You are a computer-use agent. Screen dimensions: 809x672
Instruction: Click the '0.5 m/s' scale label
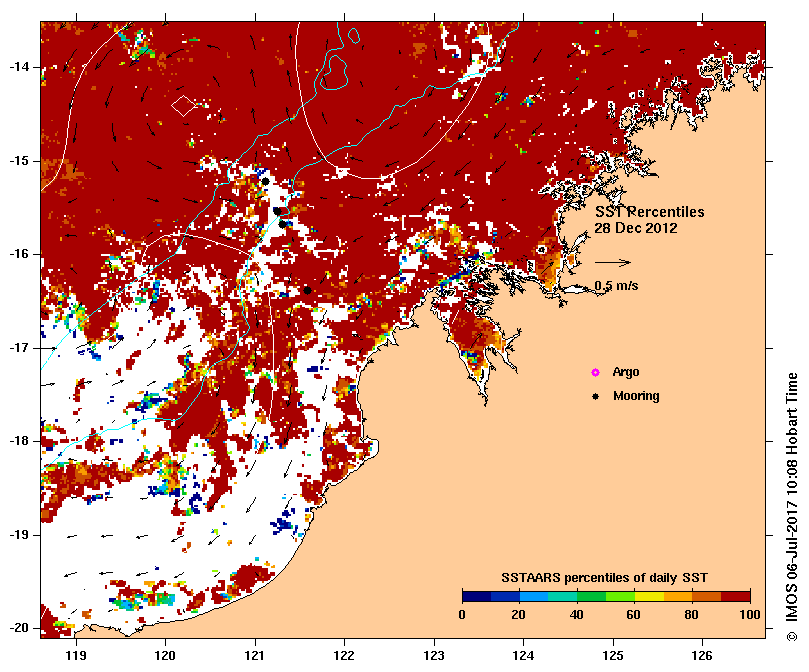[x=616, y=285]
